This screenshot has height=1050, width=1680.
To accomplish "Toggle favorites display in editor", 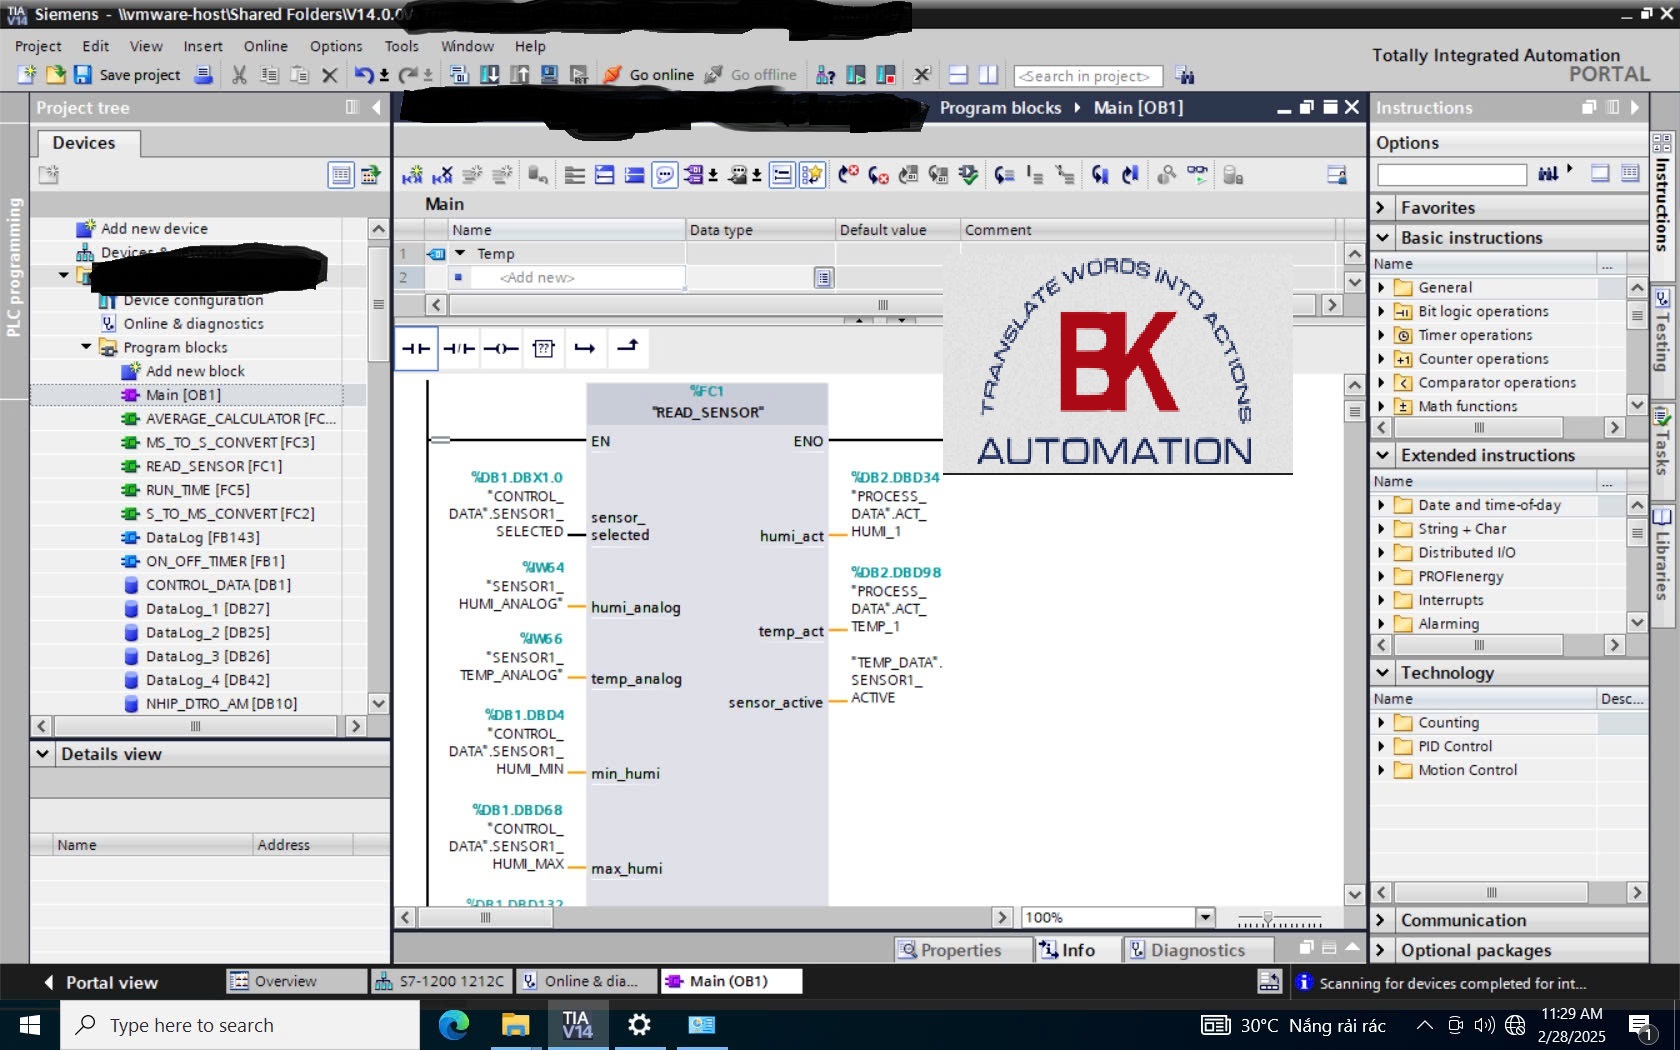I will coord(812,175).
